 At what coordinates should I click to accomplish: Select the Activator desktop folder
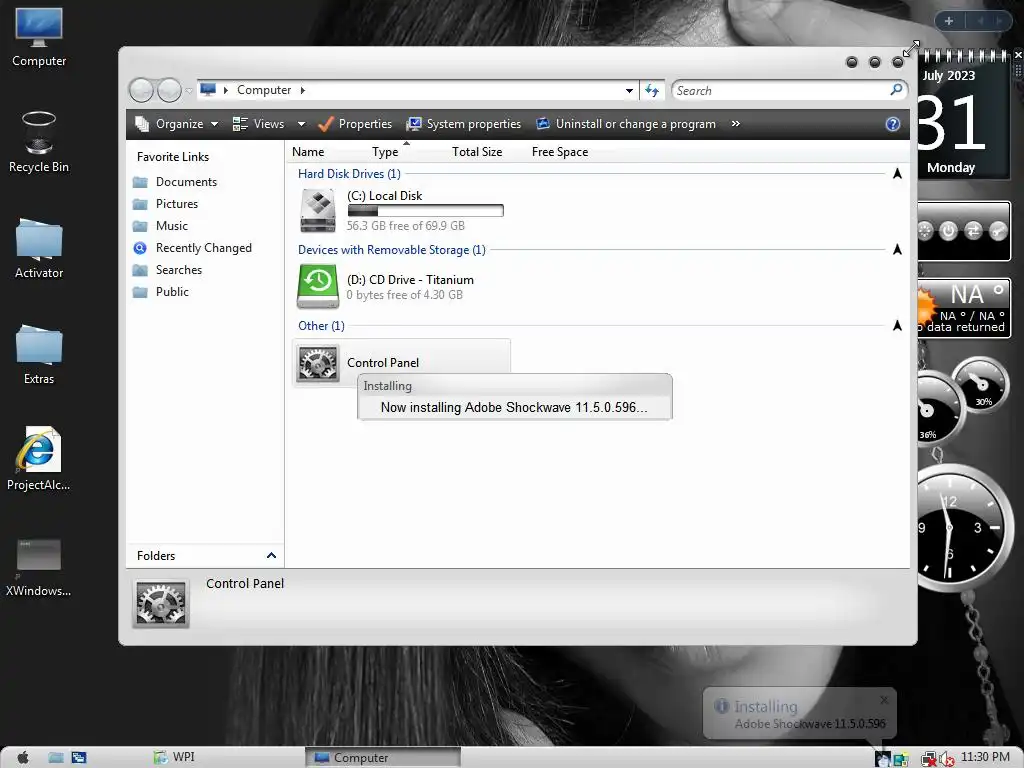[x=39, y=249]
